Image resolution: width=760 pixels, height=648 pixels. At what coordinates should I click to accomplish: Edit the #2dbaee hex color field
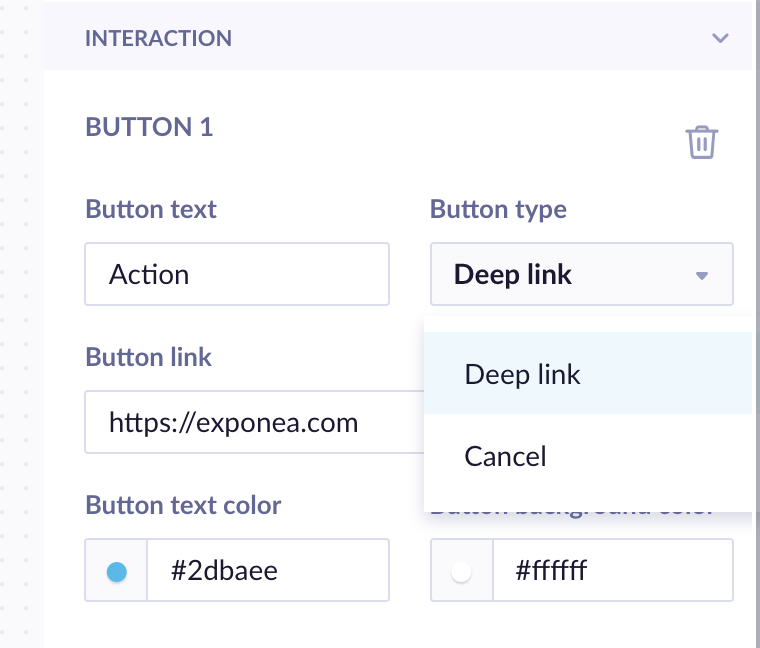(x=267, y=571)
